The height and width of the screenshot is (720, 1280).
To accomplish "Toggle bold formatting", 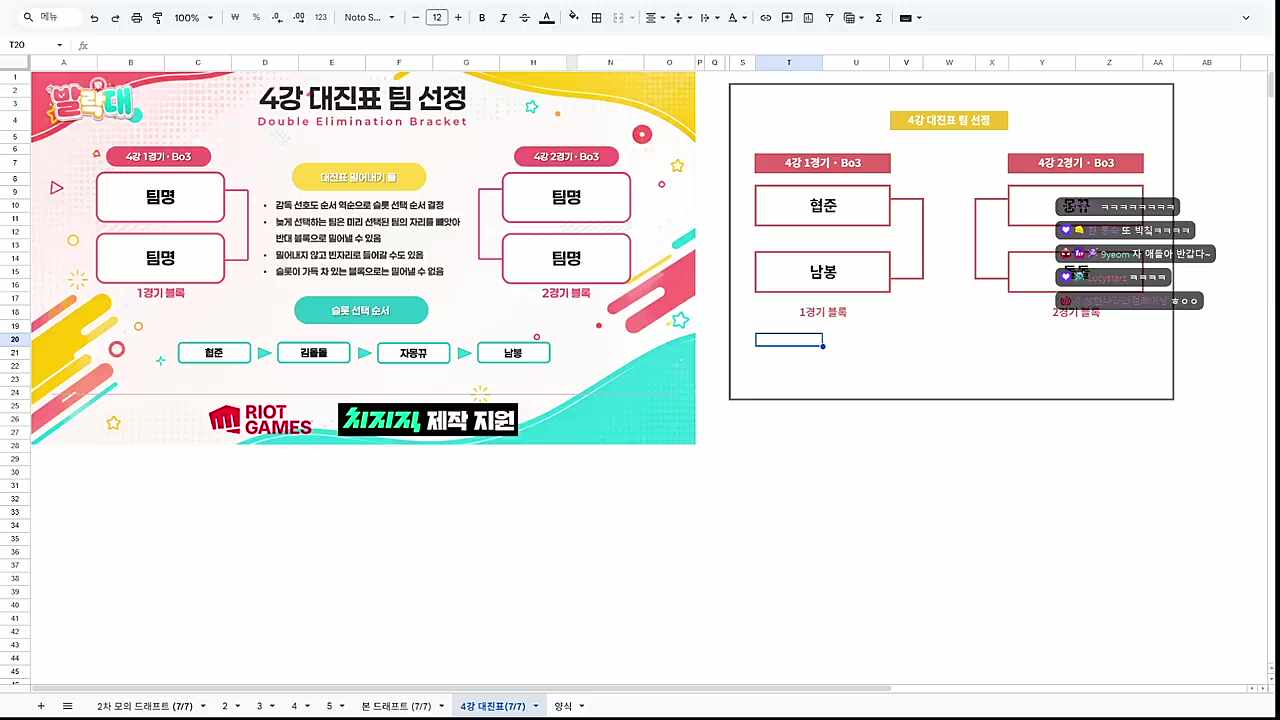I will point(482,18).
